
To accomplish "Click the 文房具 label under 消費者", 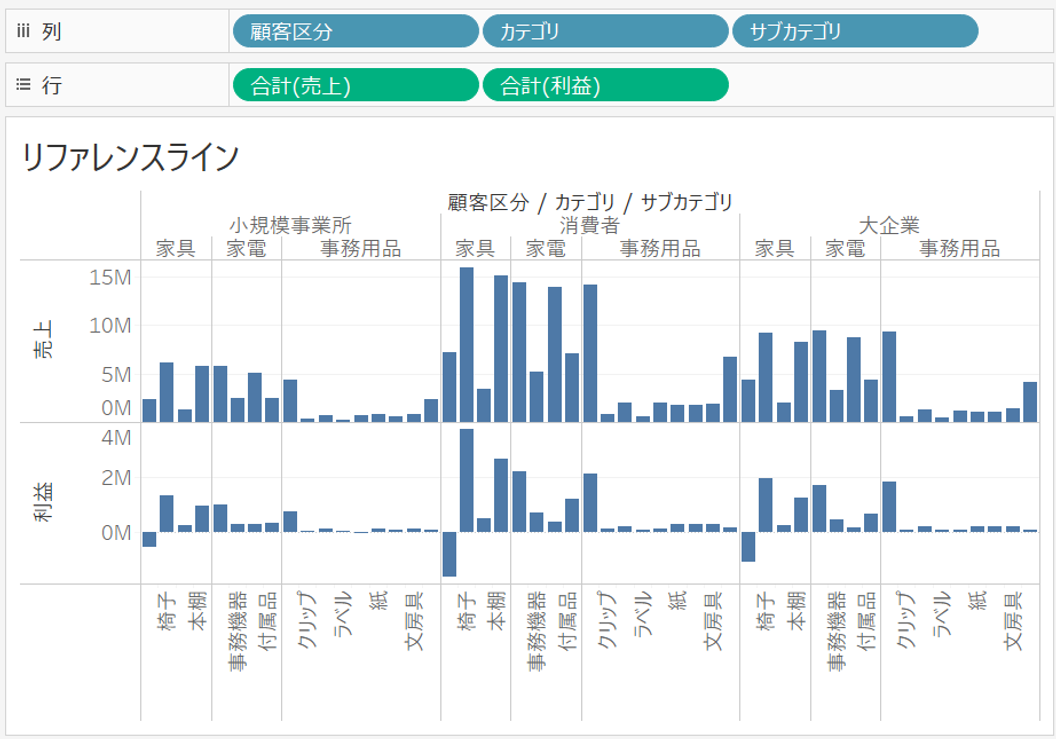I will click(x=714, y=620).
